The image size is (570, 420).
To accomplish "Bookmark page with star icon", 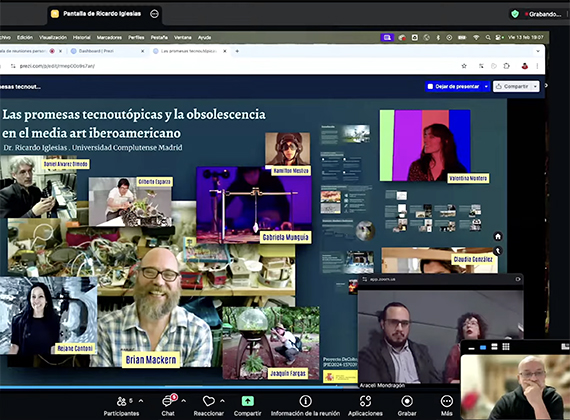I will coord(464,66).
